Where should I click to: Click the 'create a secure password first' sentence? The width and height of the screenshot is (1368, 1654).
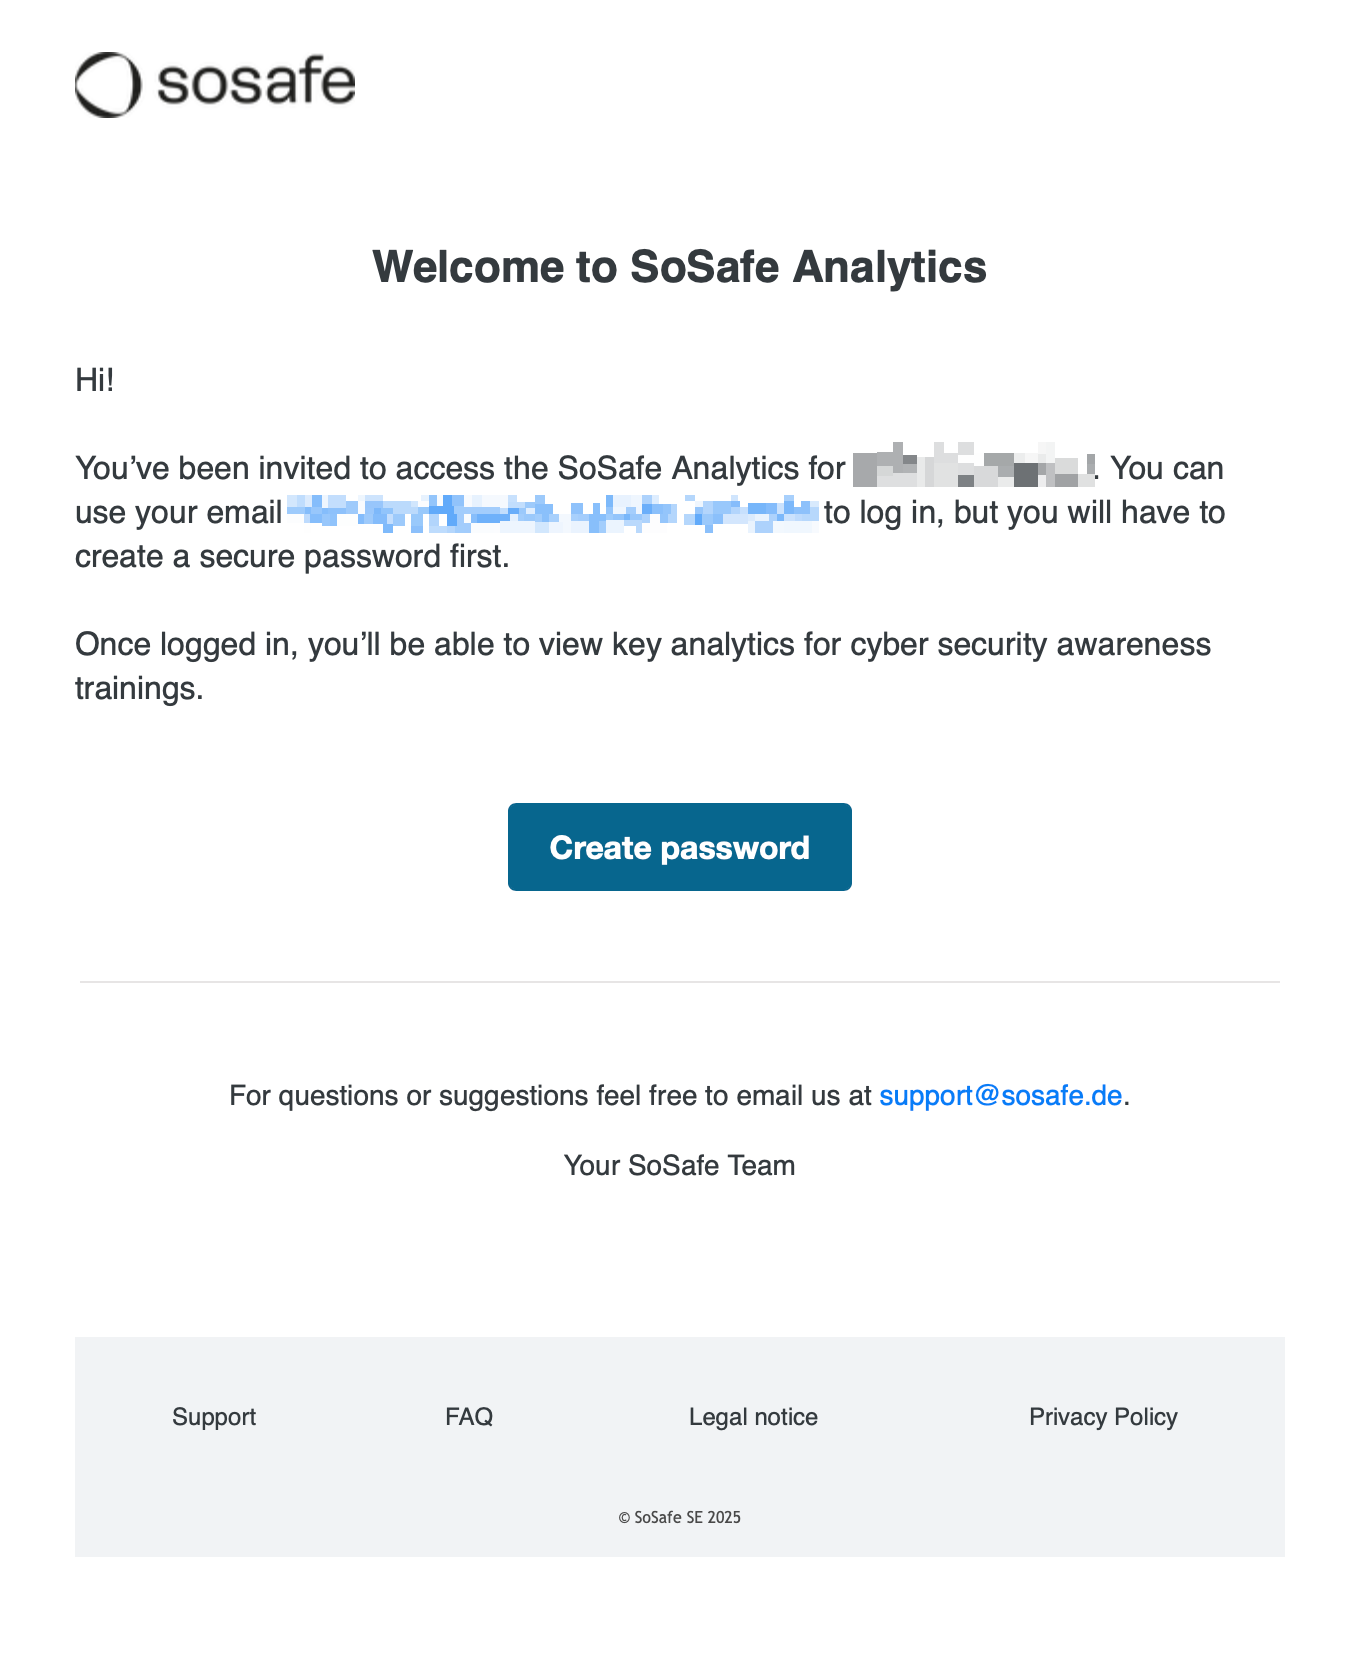click(x=292, y=557)
